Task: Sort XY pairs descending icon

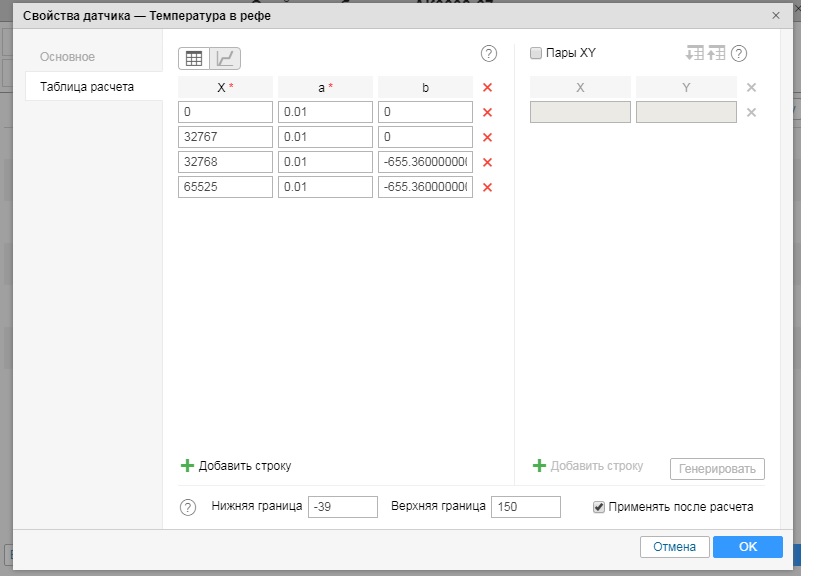Action: [694, 54]
